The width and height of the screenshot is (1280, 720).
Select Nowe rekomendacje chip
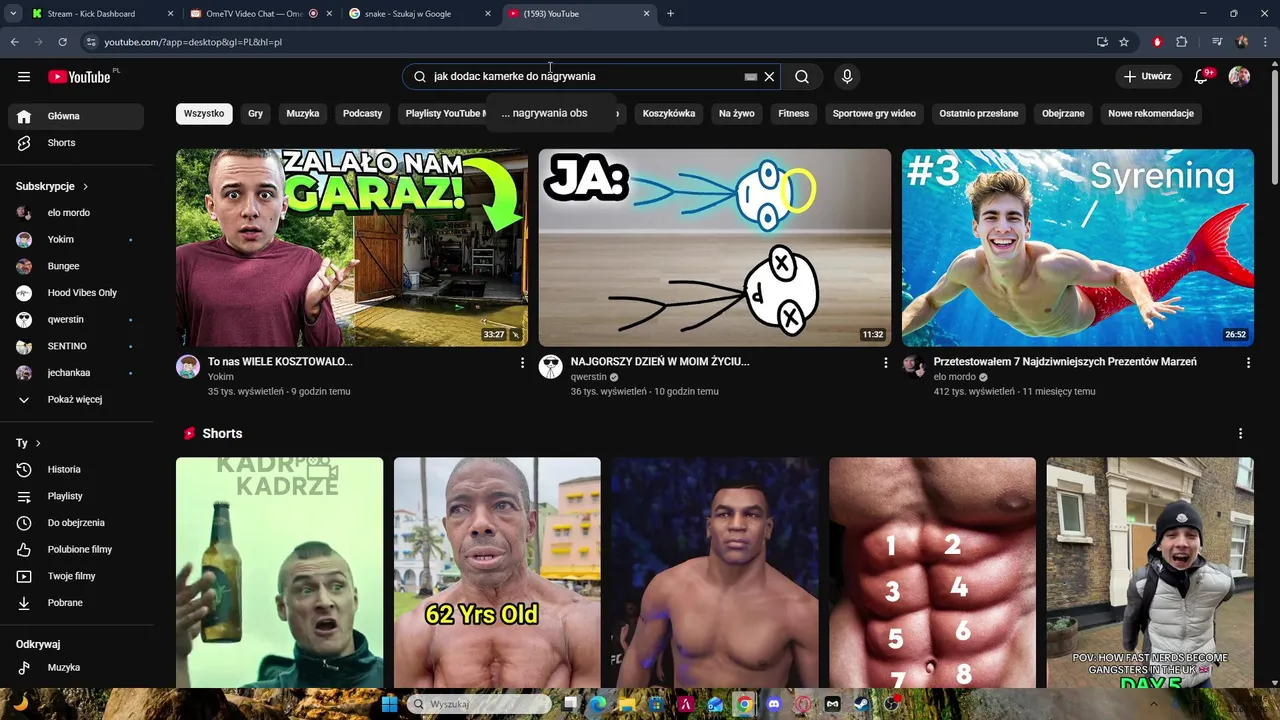pyautogui.click(x=1151, y=114)
